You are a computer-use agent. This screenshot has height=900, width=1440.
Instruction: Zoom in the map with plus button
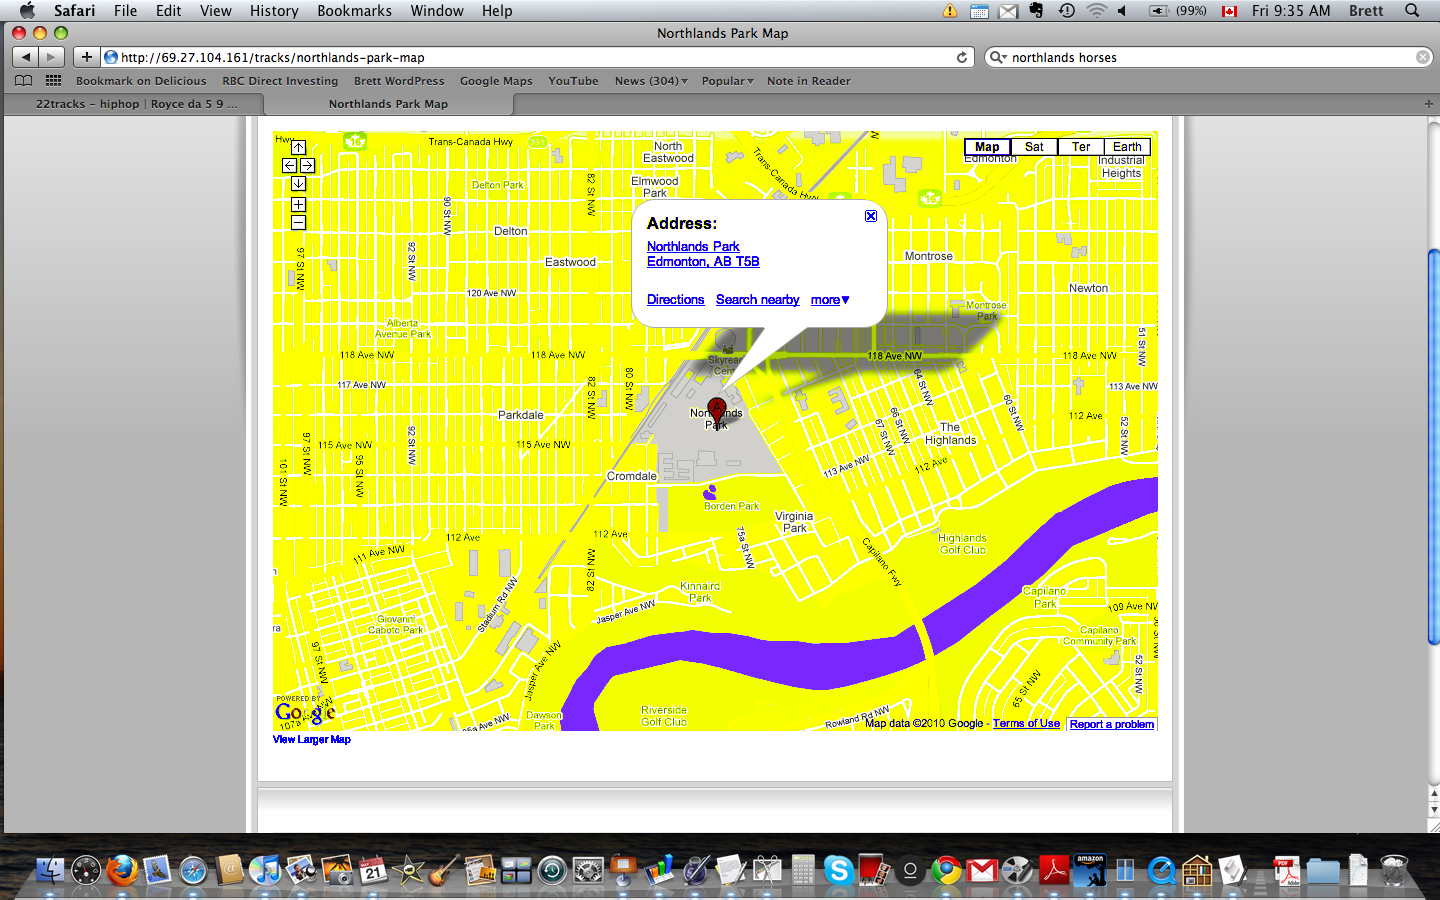(x=298, y=204)
